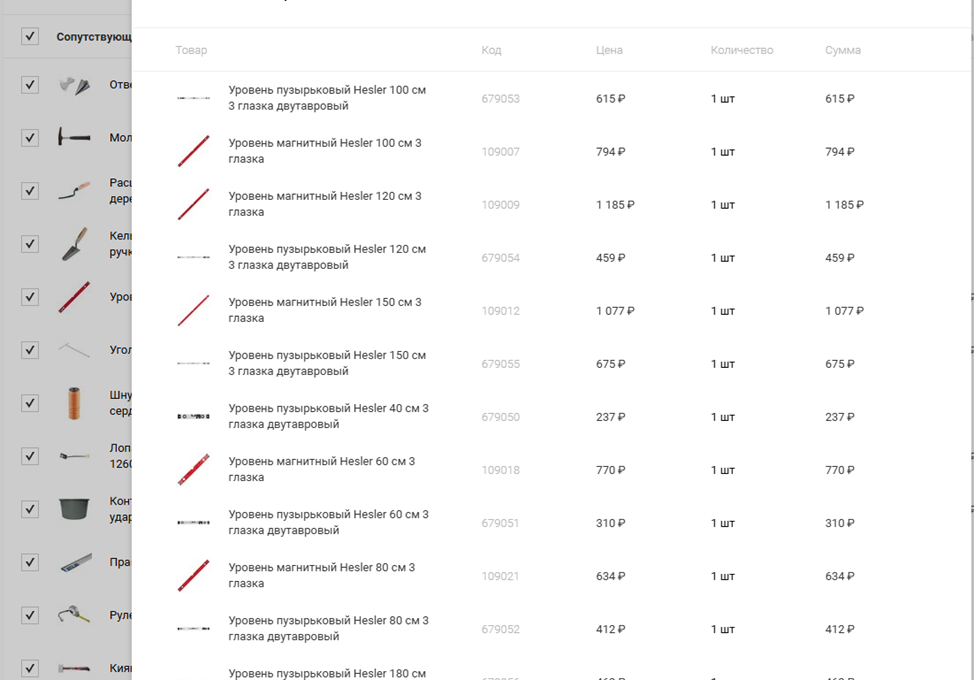Click product code 679053
The height and width of the screenshot is (680, 974).
(x=500, y=99)
